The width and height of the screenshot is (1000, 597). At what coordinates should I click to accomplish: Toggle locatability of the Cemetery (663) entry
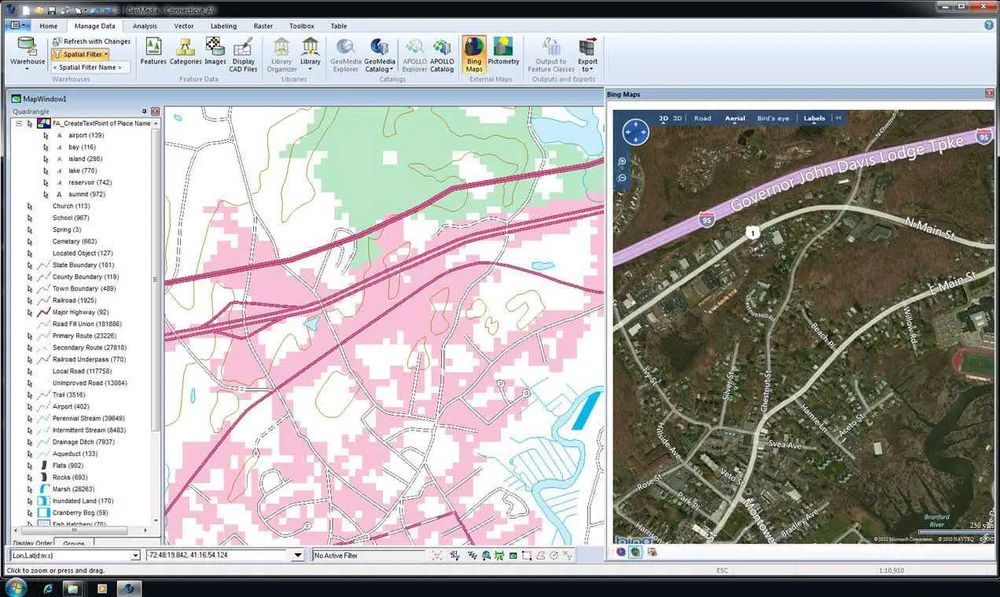tap(29, 242)
